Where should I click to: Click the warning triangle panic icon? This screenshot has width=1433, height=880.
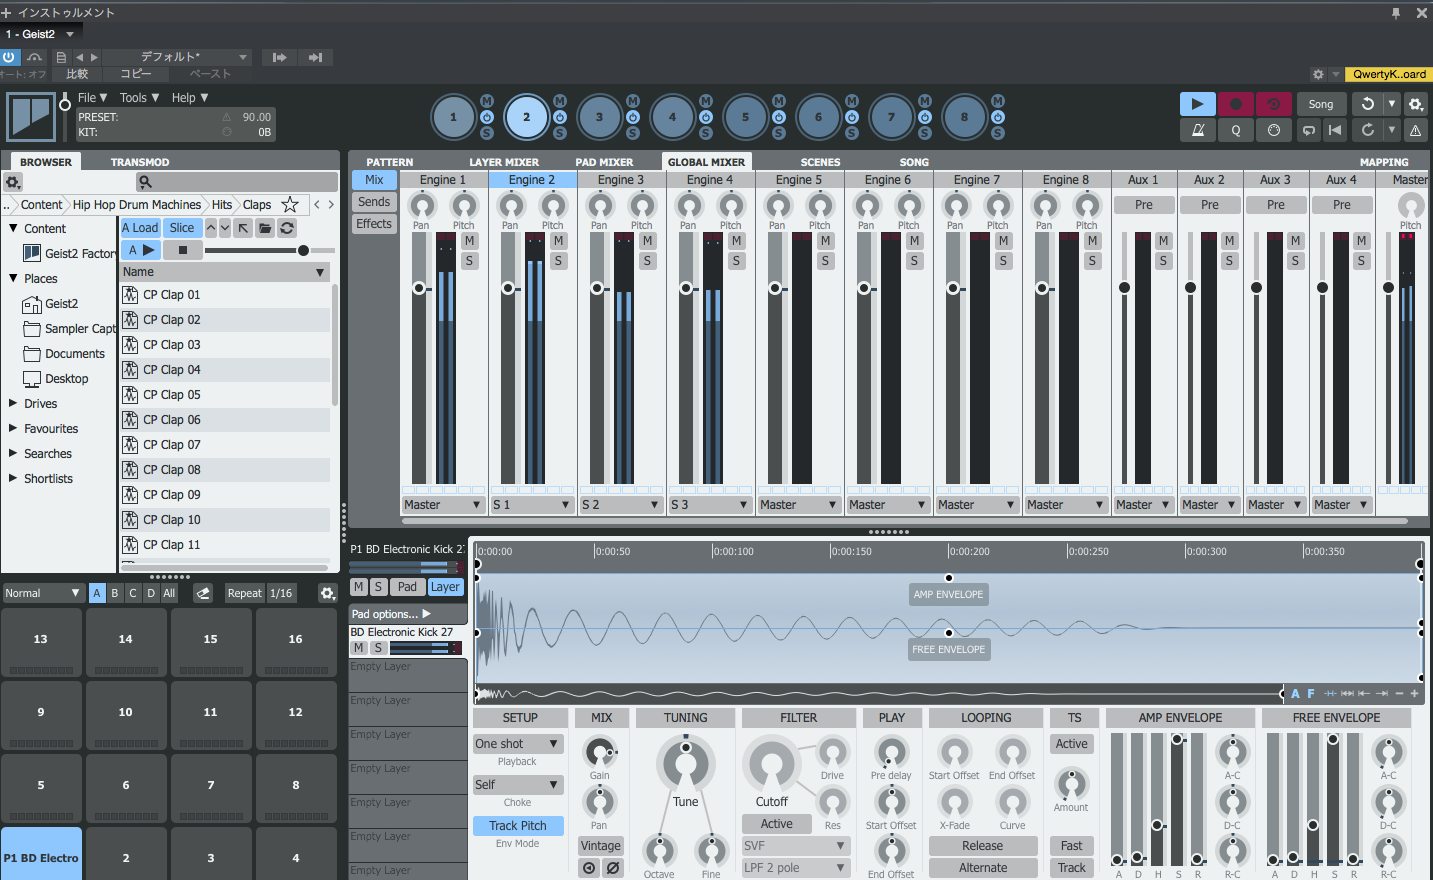pos(1415,130)
